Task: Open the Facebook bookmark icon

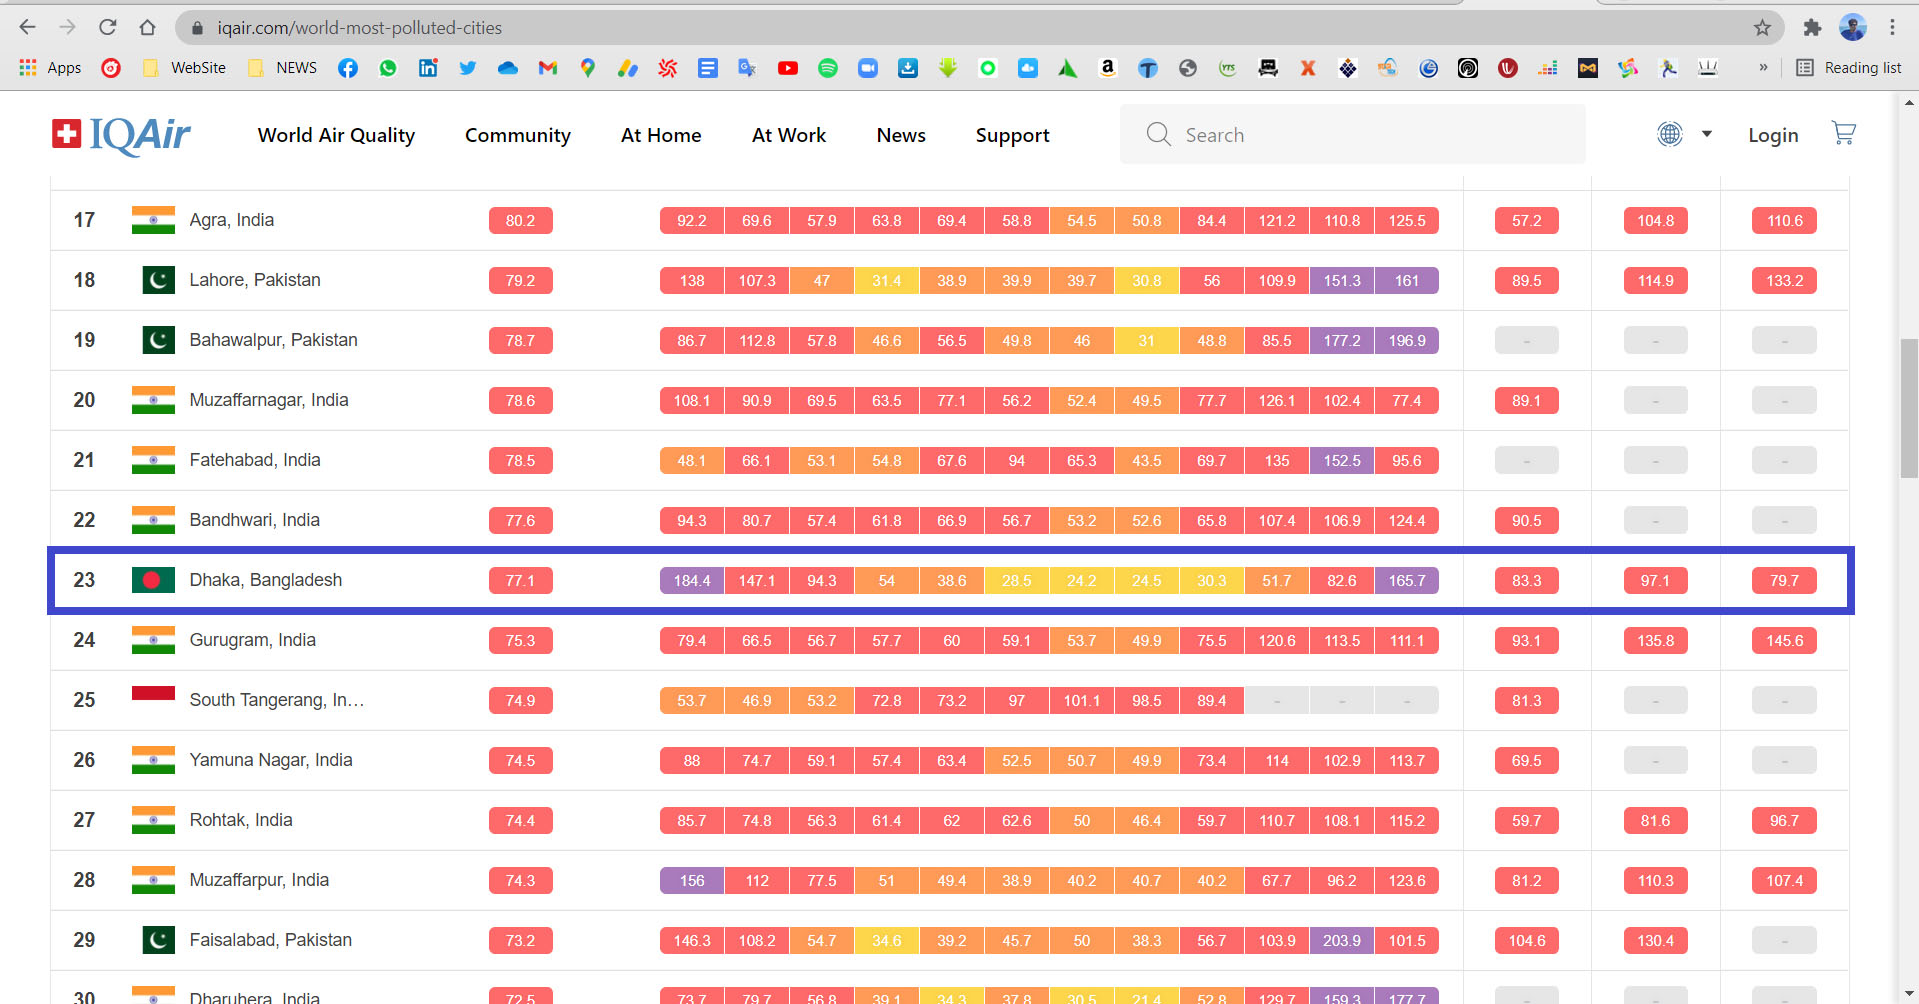Action: 348,68
